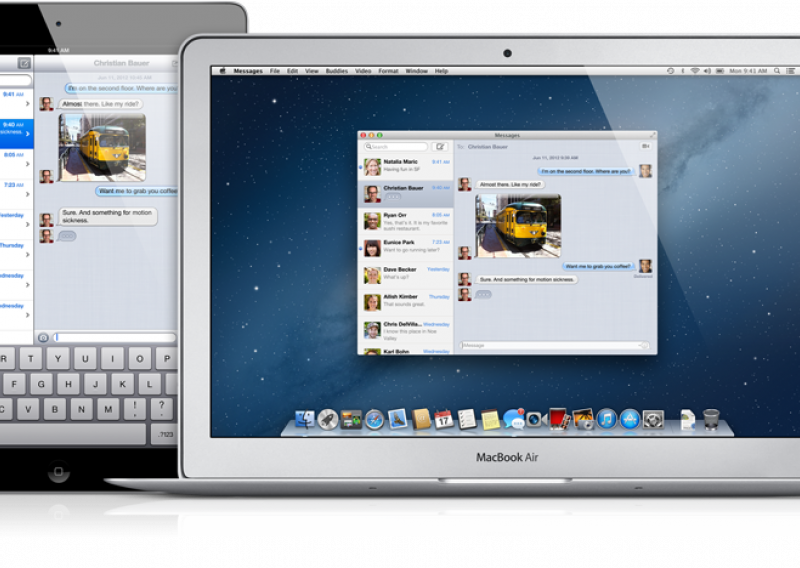Select Natalia Maric conversation in Mac sidebar
800x568 pixels.
point(406,166)
